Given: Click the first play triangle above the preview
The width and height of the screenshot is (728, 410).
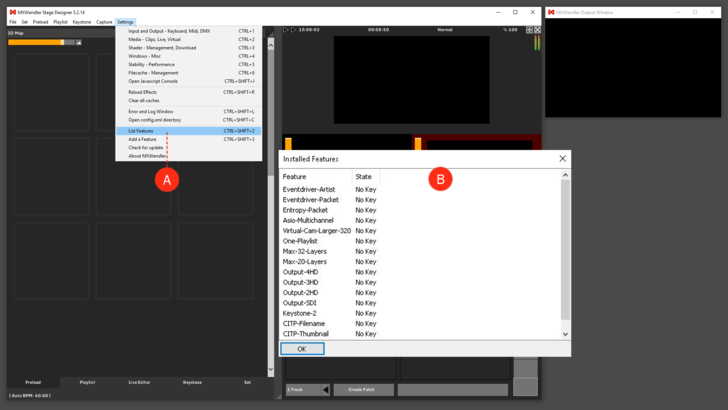Looking at the screenshot, I should pos(286,30).
